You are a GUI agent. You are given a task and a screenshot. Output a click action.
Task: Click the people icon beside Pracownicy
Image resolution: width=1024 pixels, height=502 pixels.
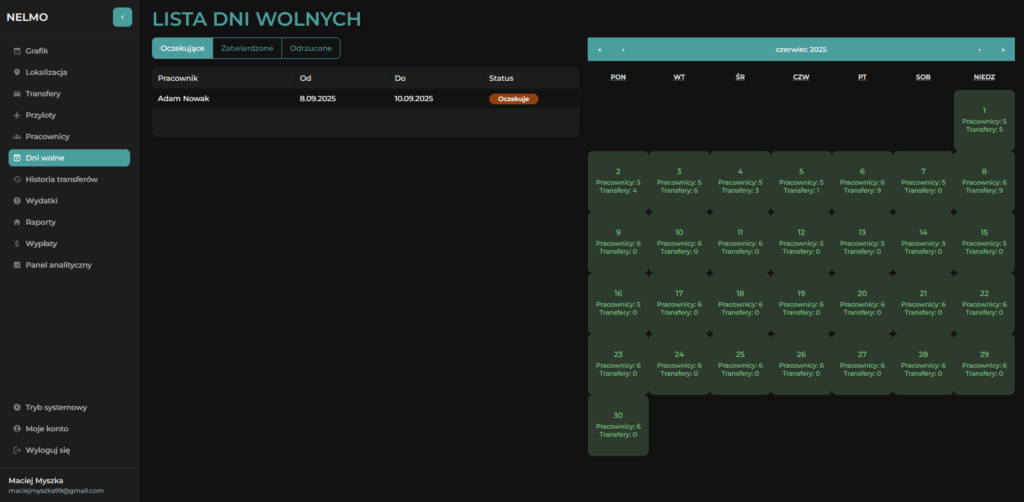pos(17,136)
